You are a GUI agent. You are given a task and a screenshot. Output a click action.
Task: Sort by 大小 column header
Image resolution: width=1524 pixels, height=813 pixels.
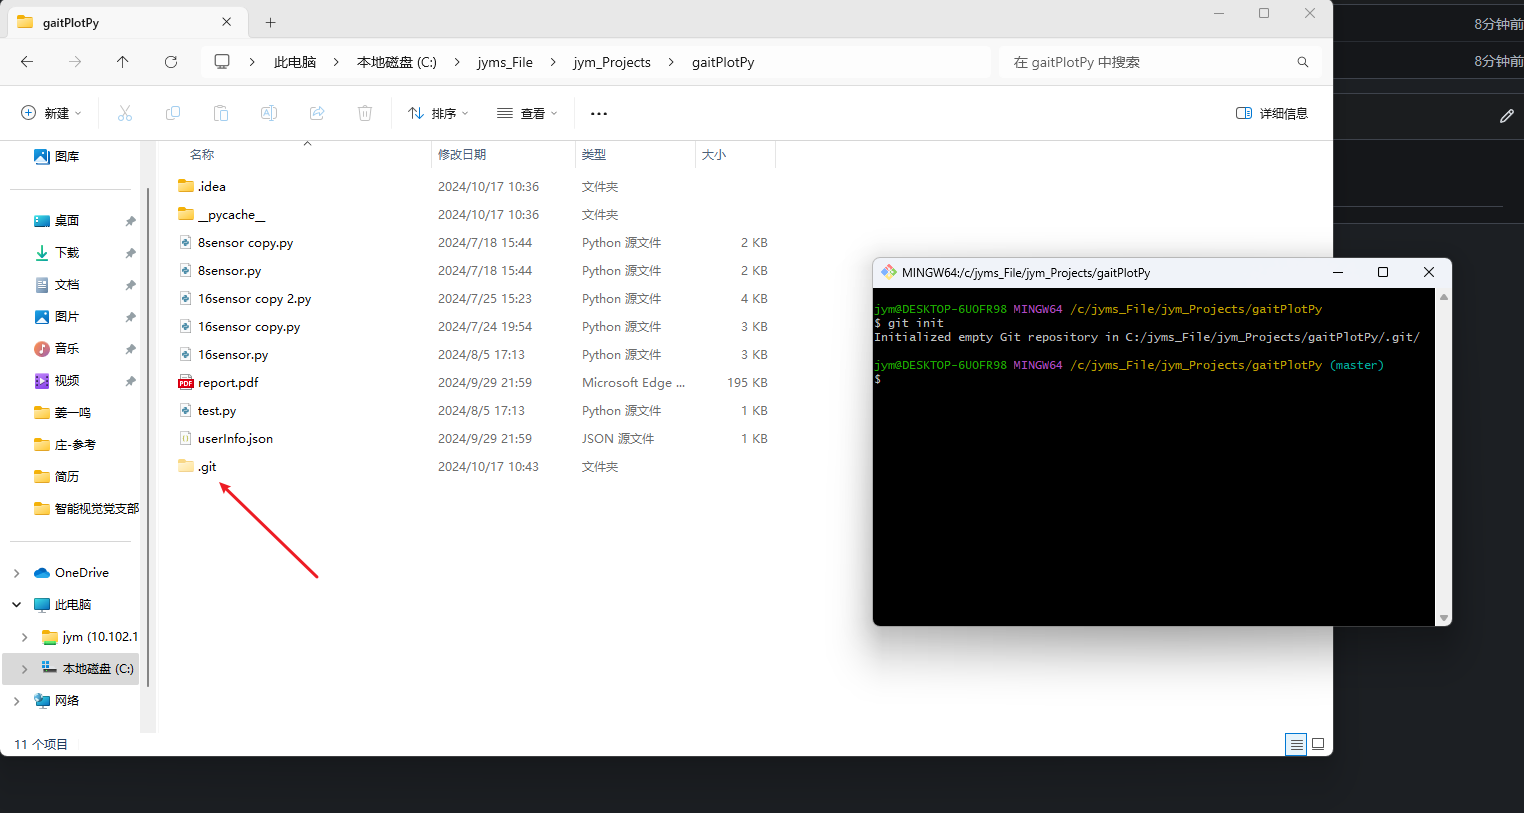(x=714, y=155)
